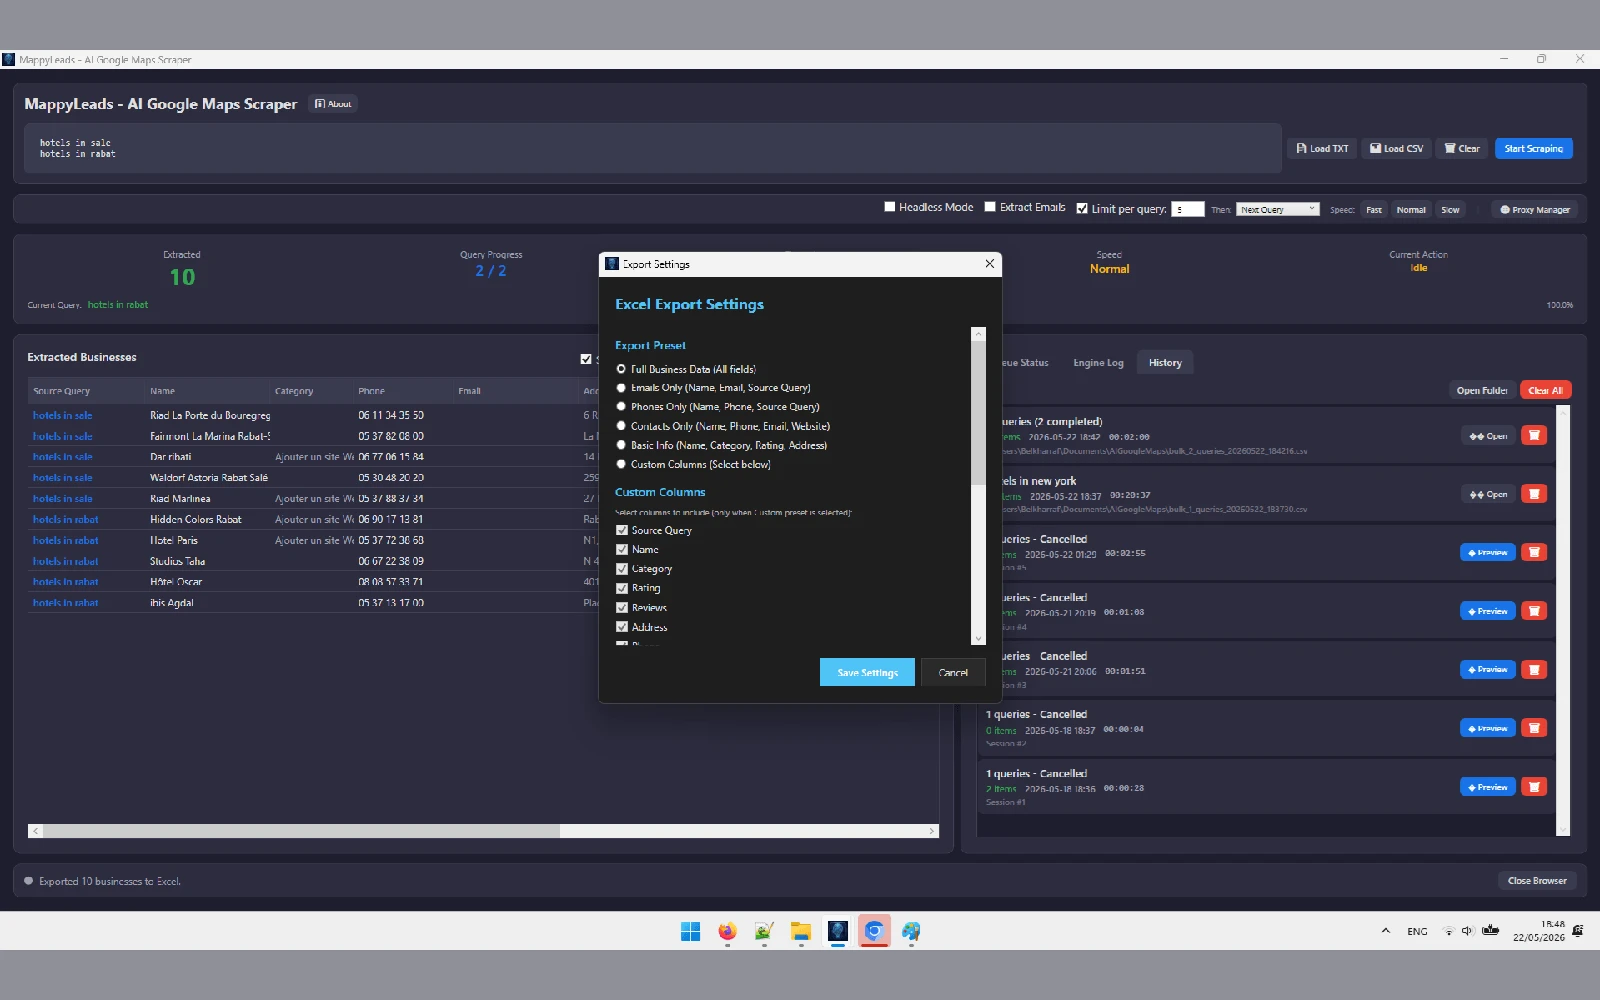
Task: Load queries from a CSV file
Action: 1396,148
